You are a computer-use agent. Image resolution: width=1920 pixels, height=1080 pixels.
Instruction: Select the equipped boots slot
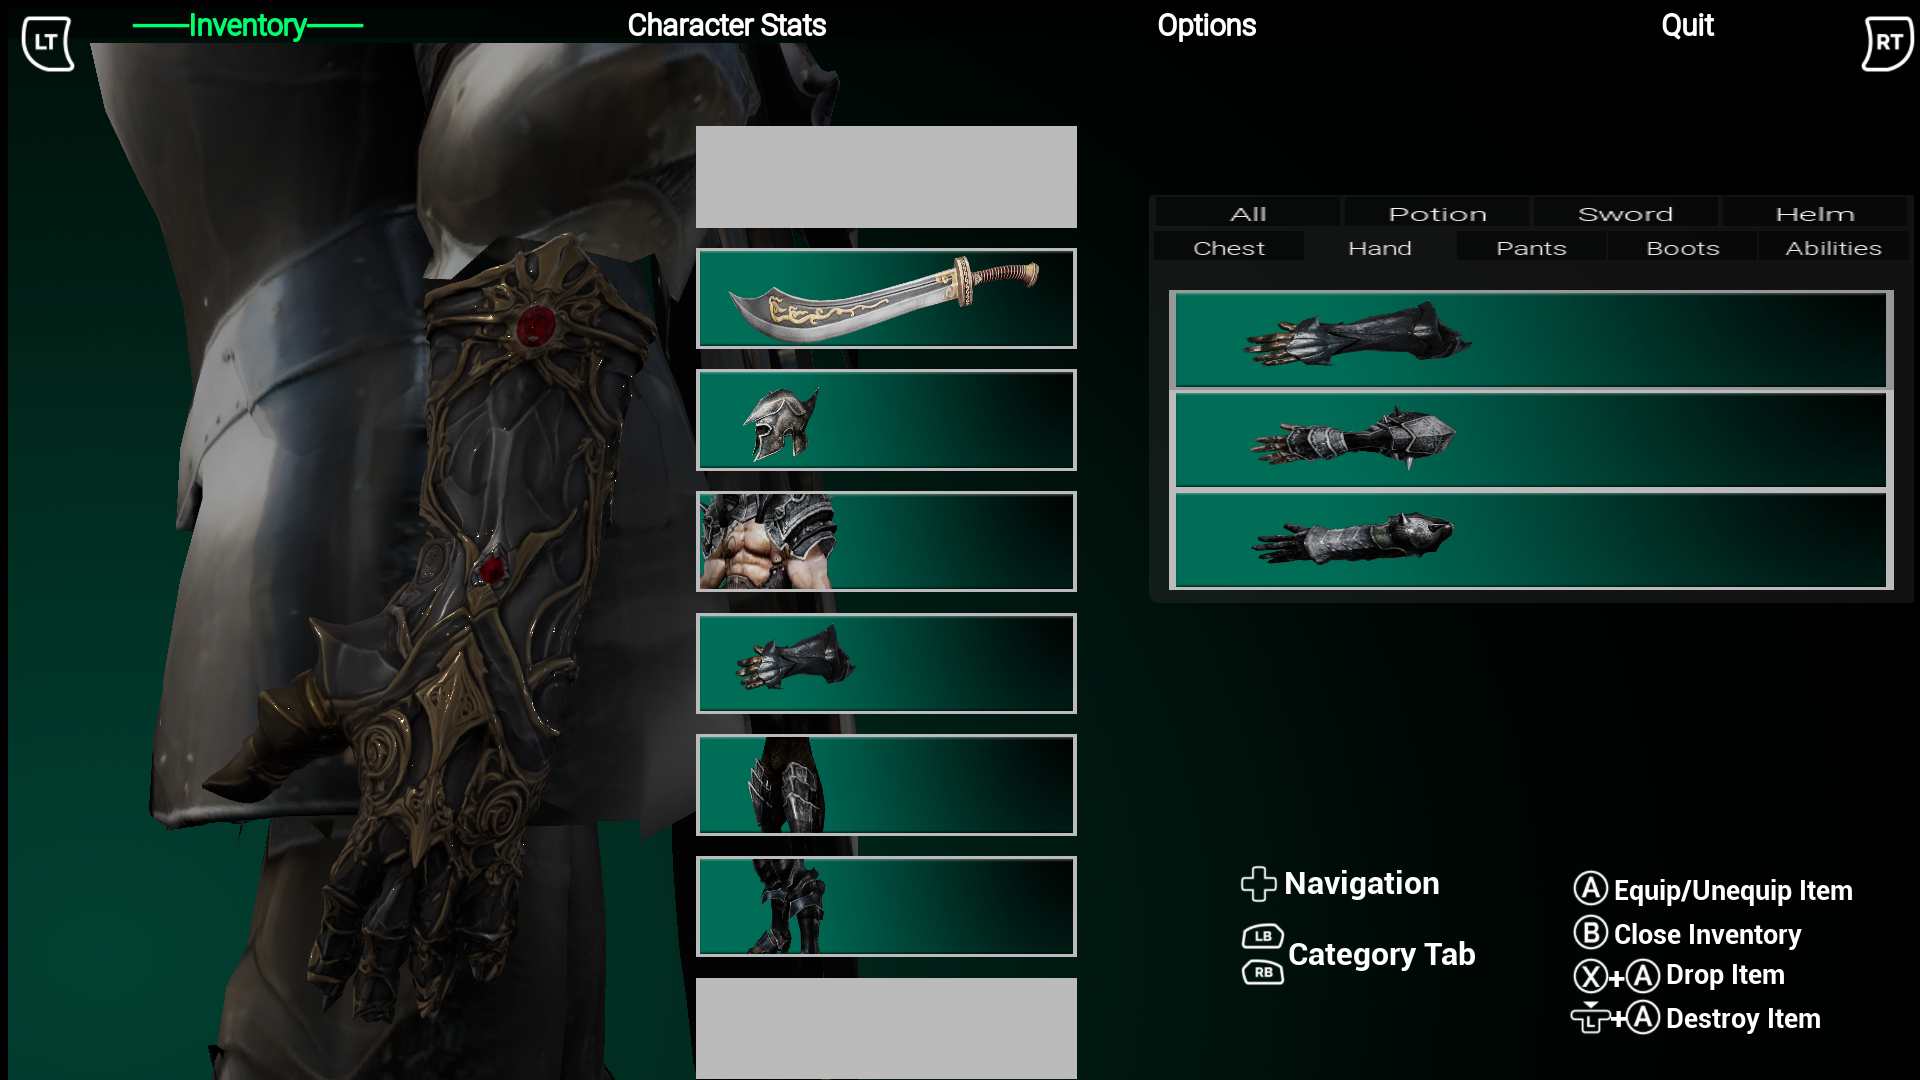point(886,906)
